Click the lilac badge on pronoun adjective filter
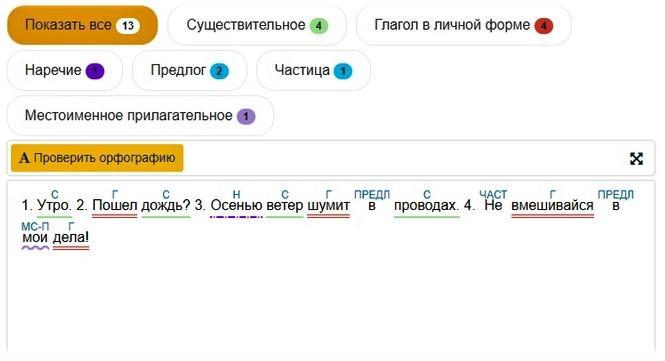 tap(246, 117)
